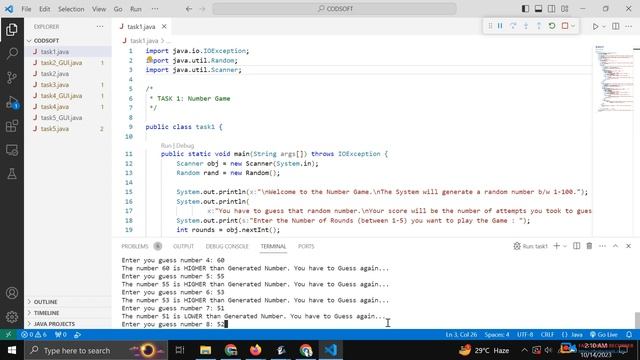Close the task1.java editor tab
The width and height of the screenshot is (640, 360).
click(x=164, y=27)
